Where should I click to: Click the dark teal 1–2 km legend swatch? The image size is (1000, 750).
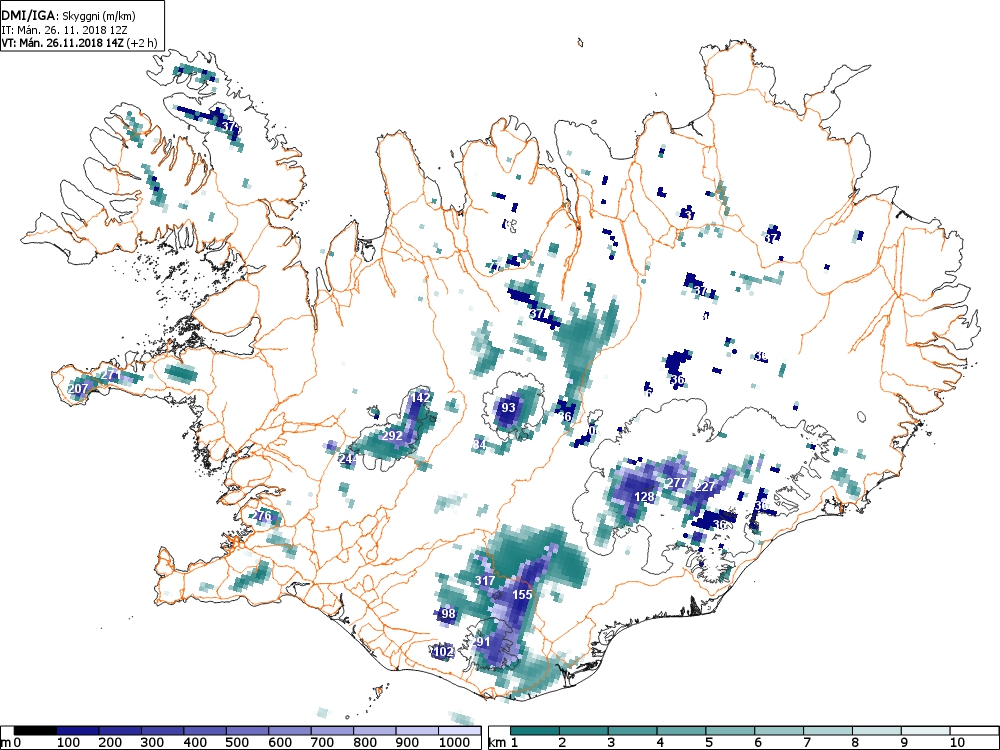coord(535,731)
